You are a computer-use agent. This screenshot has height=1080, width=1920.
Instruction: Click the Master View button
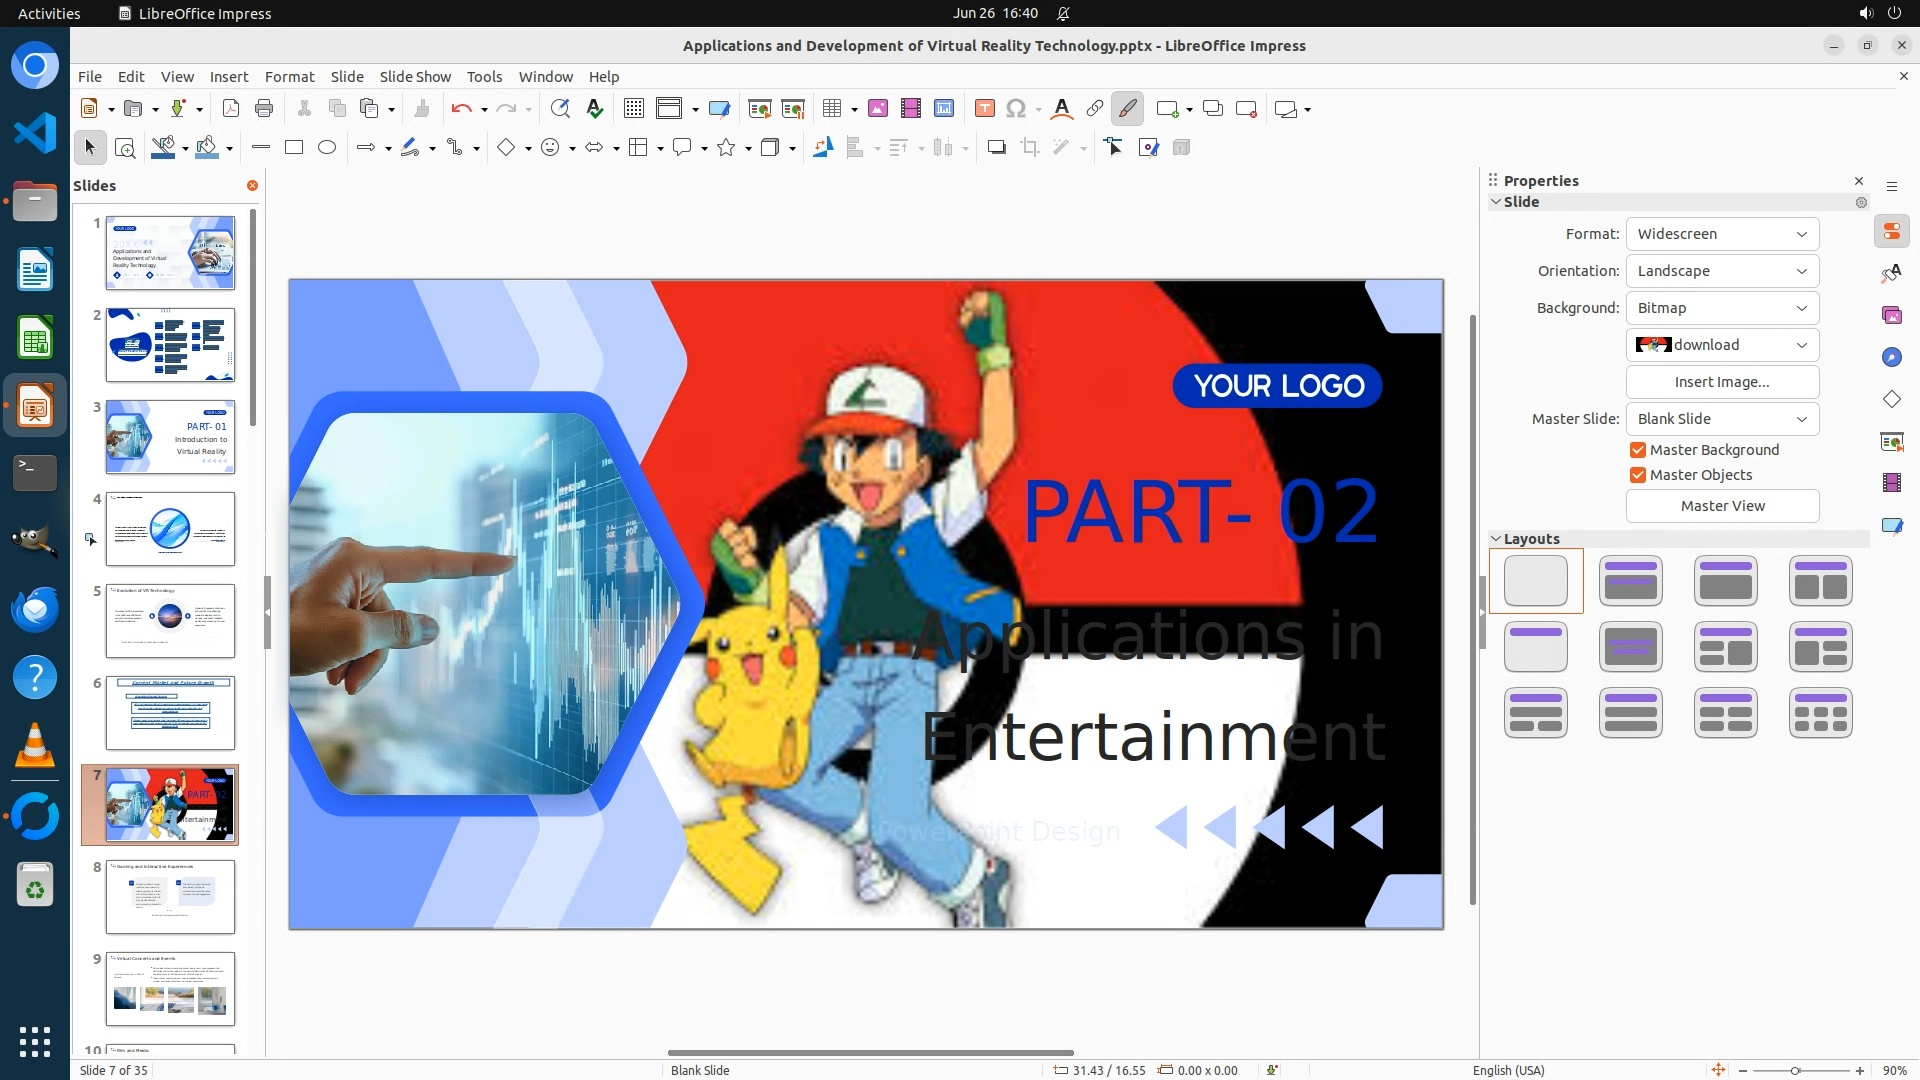click(x=1722, y=506)
